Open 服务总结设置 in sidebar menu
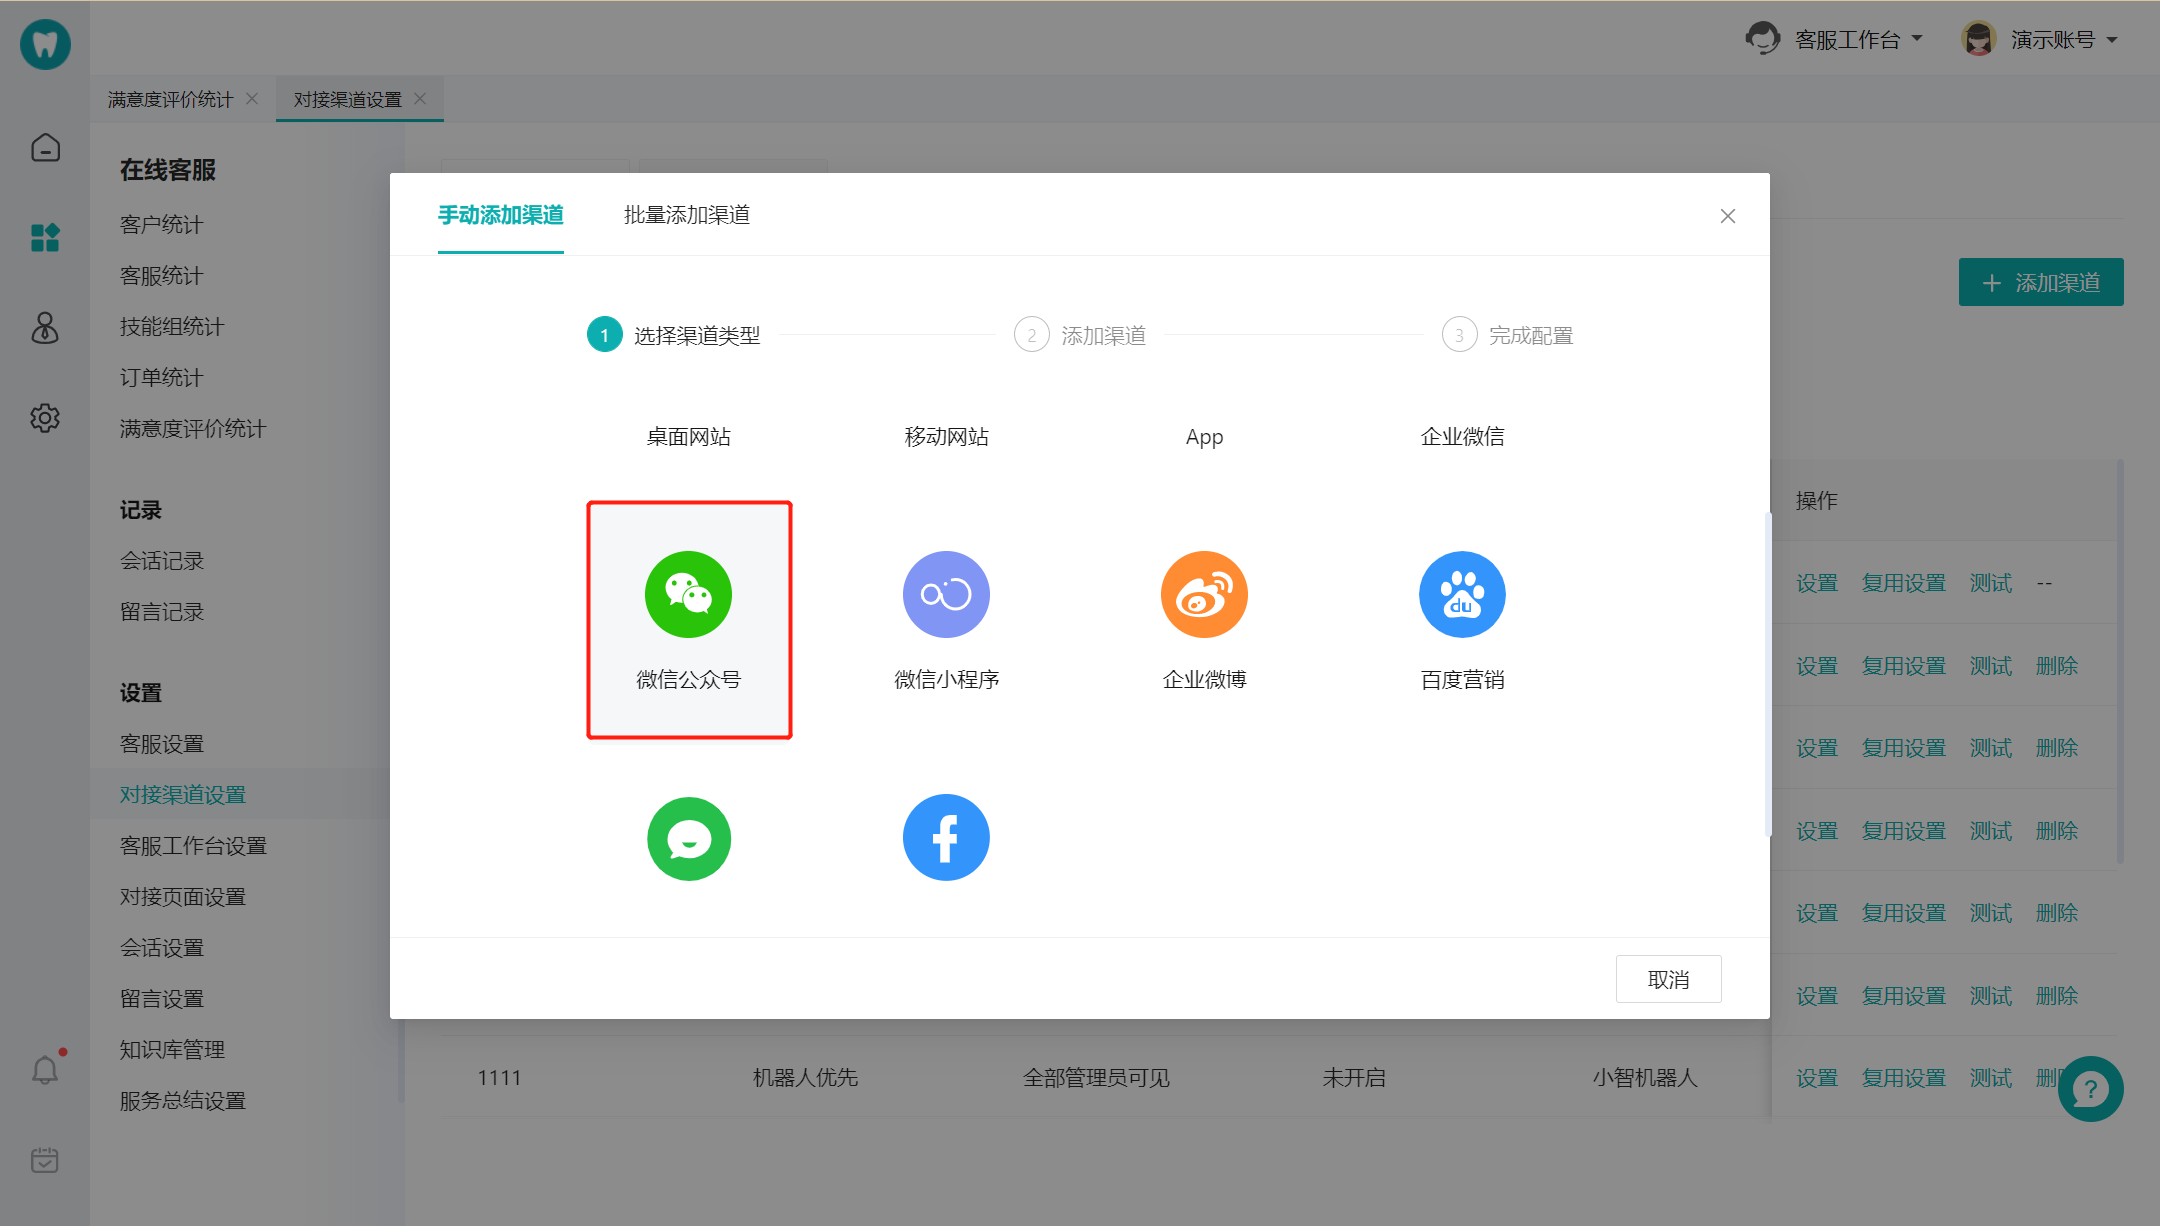Screen dimensions: 2160x1226 click(182, 1100)
